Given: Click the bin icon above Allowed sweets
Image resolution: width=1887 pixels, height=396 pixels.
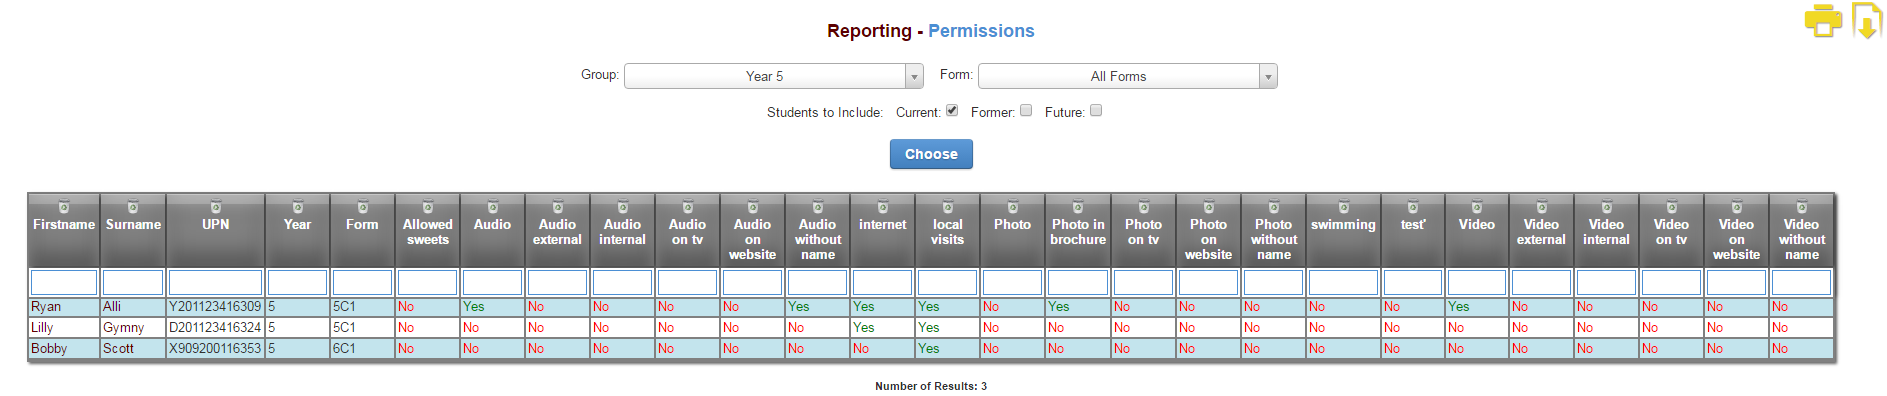Looking at the screenshot, I should [428, 207].
